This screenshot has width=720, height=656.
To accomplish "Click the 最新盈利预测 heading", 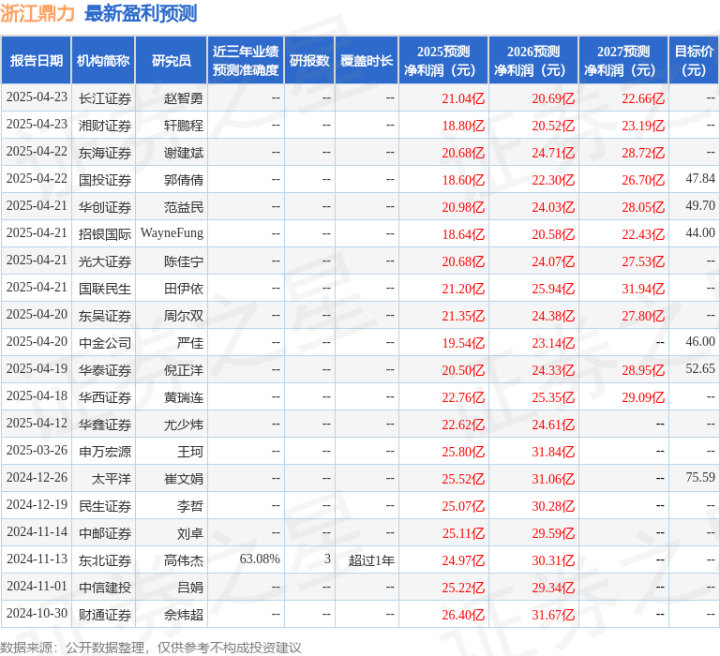I will tap(141, 14).
